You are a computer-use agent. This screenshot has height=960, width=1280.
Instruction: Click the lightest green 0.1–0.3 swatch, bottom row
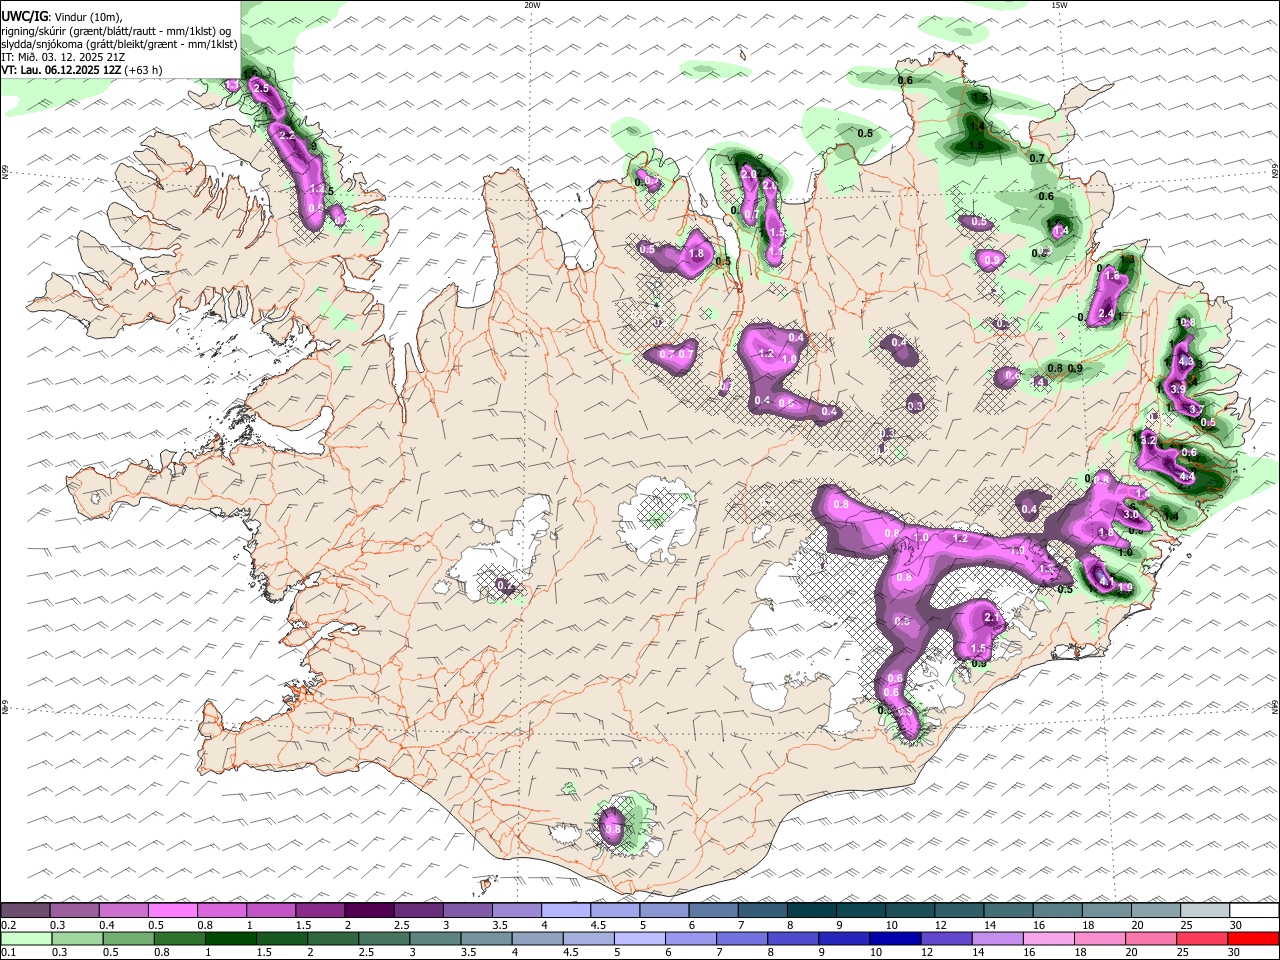tap(26, 938)
